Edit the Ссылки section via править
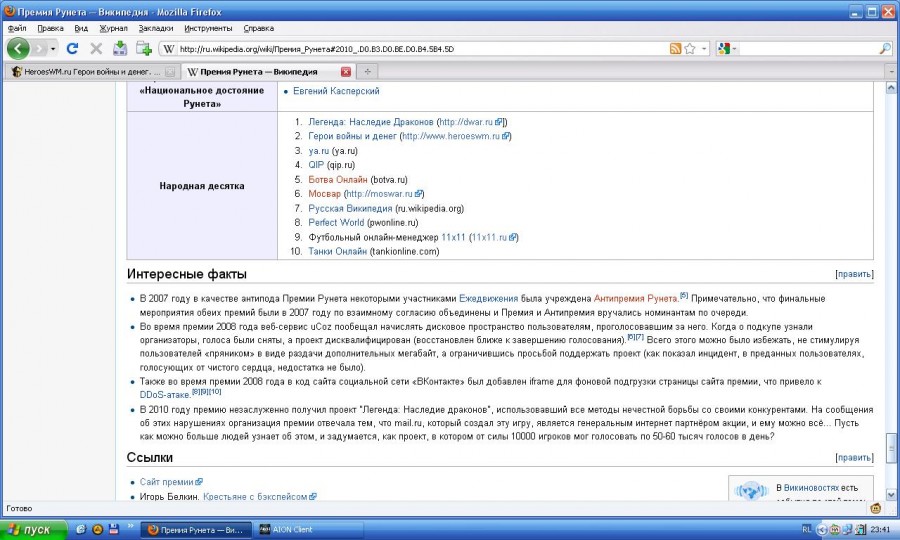This screenshot has width=900, height=540. coord(854,458)
